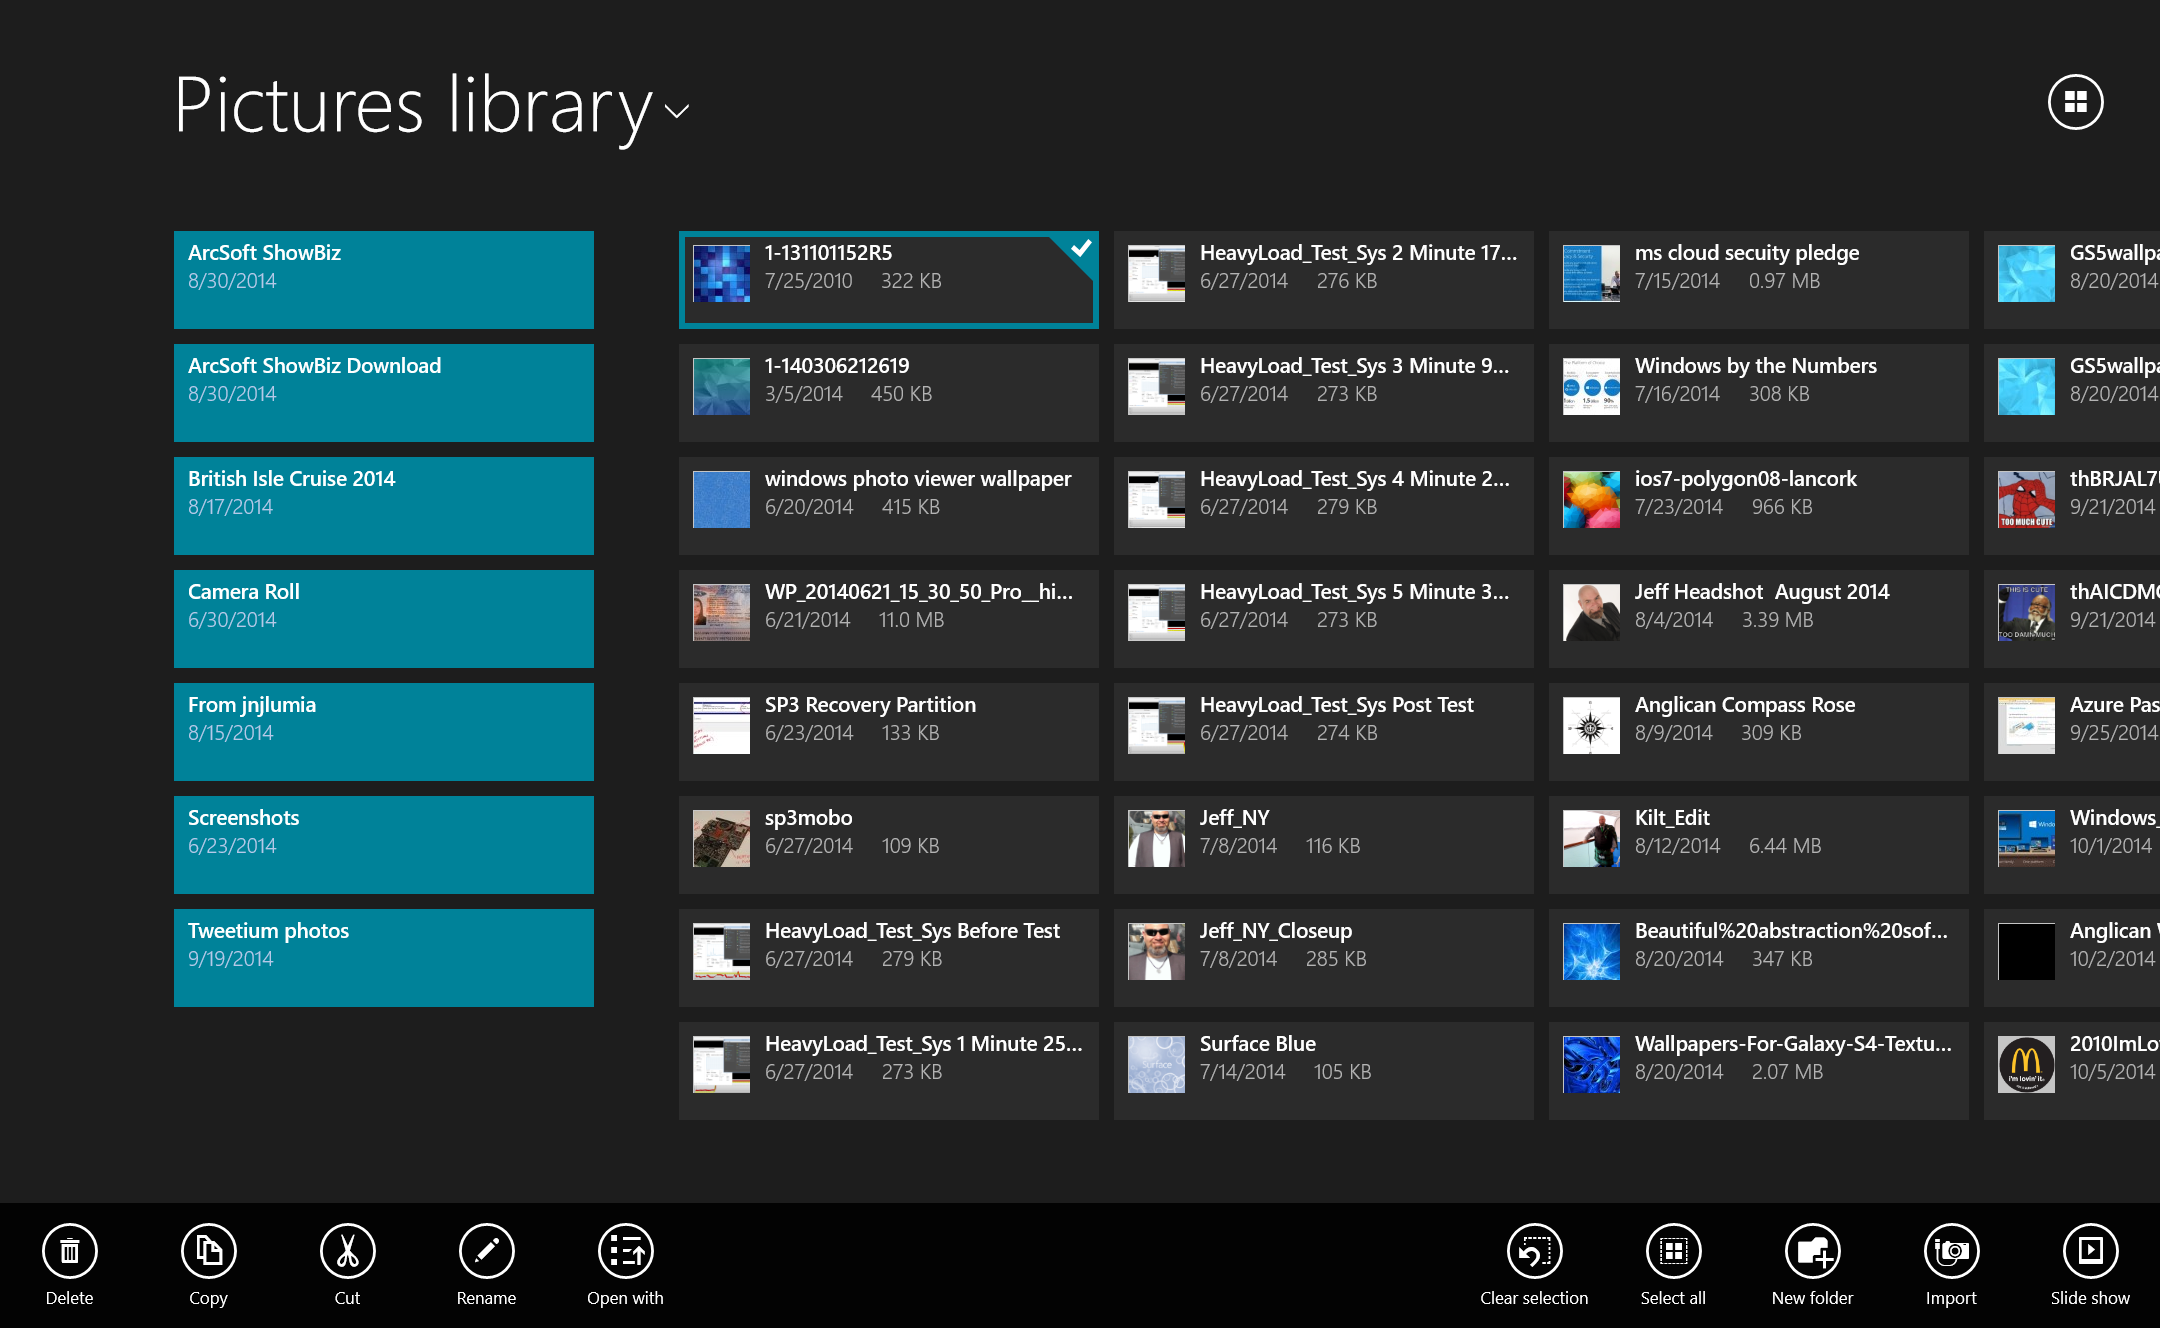2160x1328 pixels.
Task: Select windows photo viewer wallpaper thumbnail
Action: pos(721,499)
